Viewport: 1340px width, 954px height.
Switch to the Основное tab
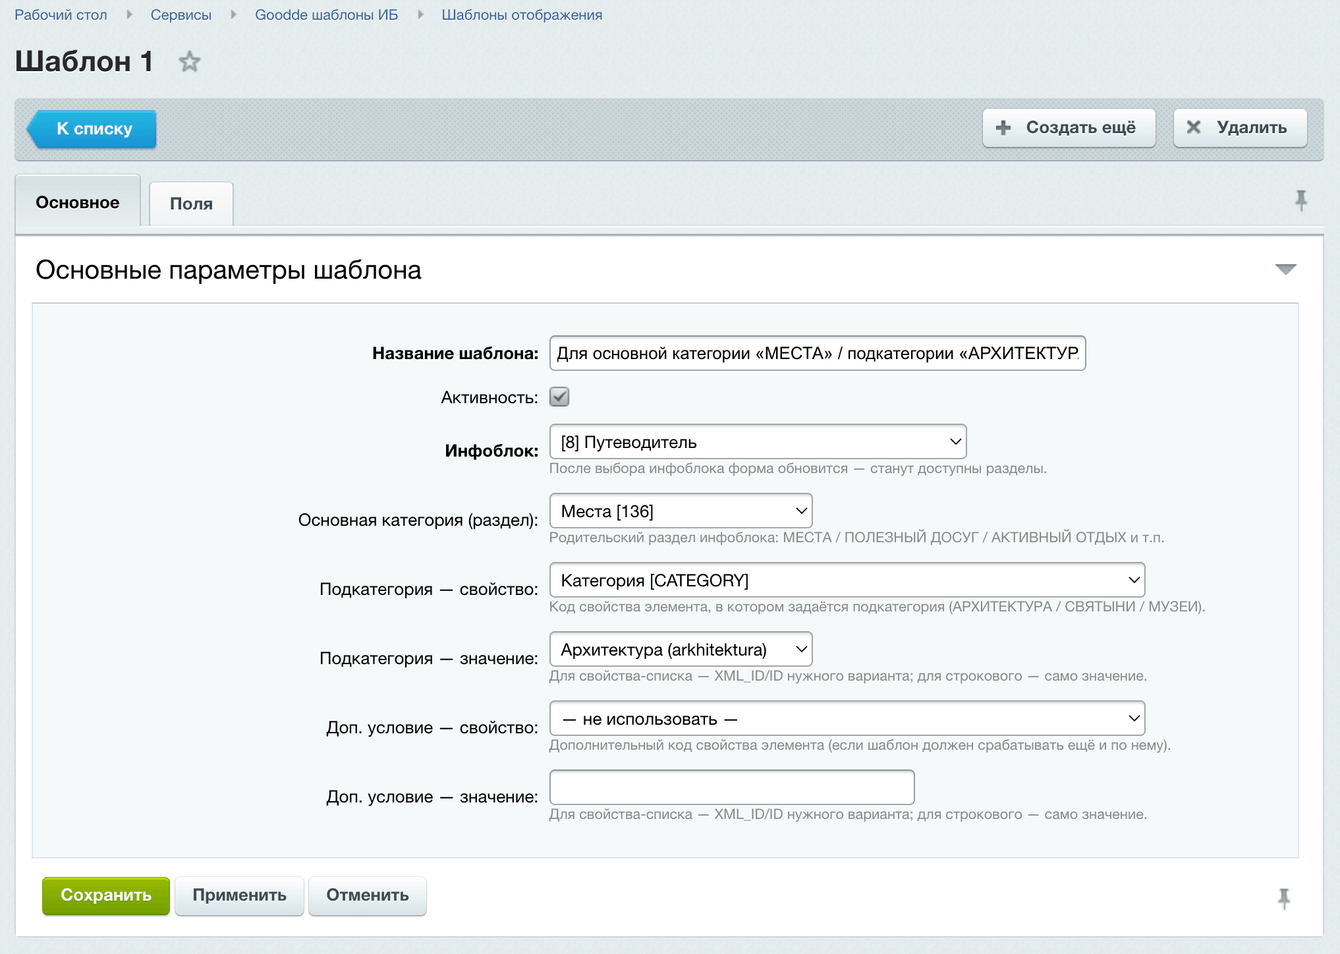78,202
